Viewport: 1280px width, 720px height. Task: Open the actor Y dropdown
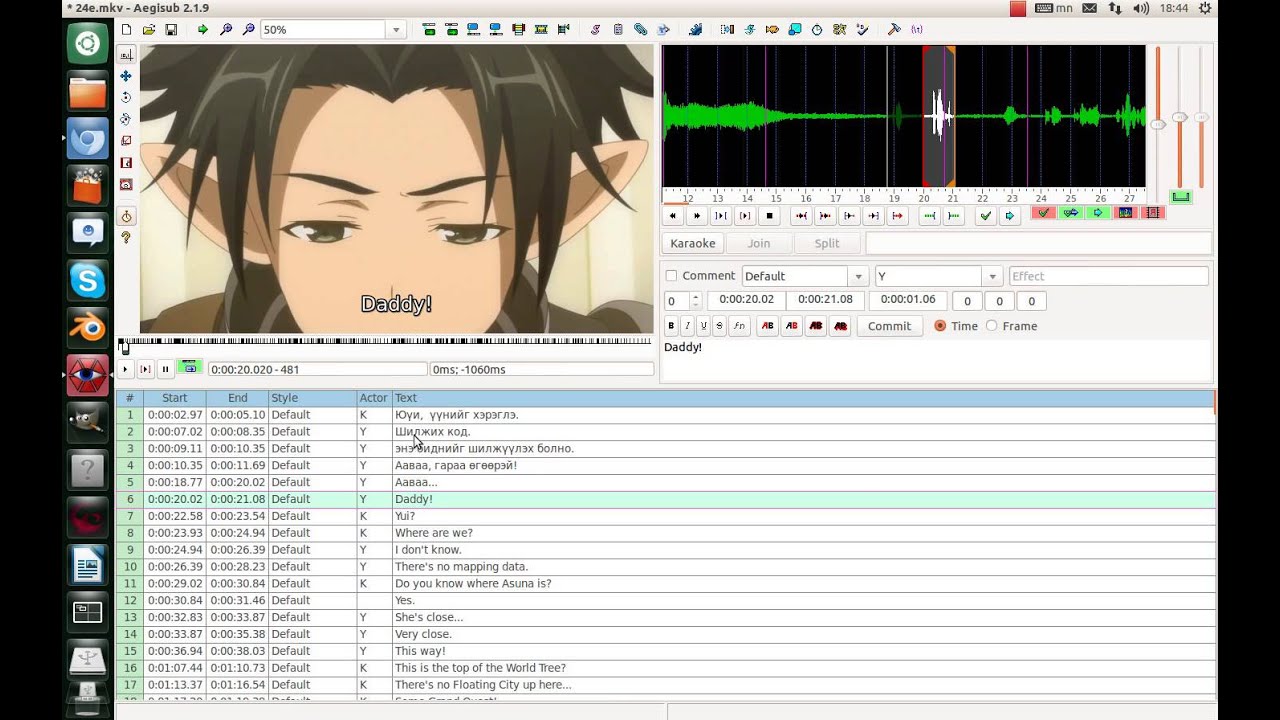tap(992, 276)
